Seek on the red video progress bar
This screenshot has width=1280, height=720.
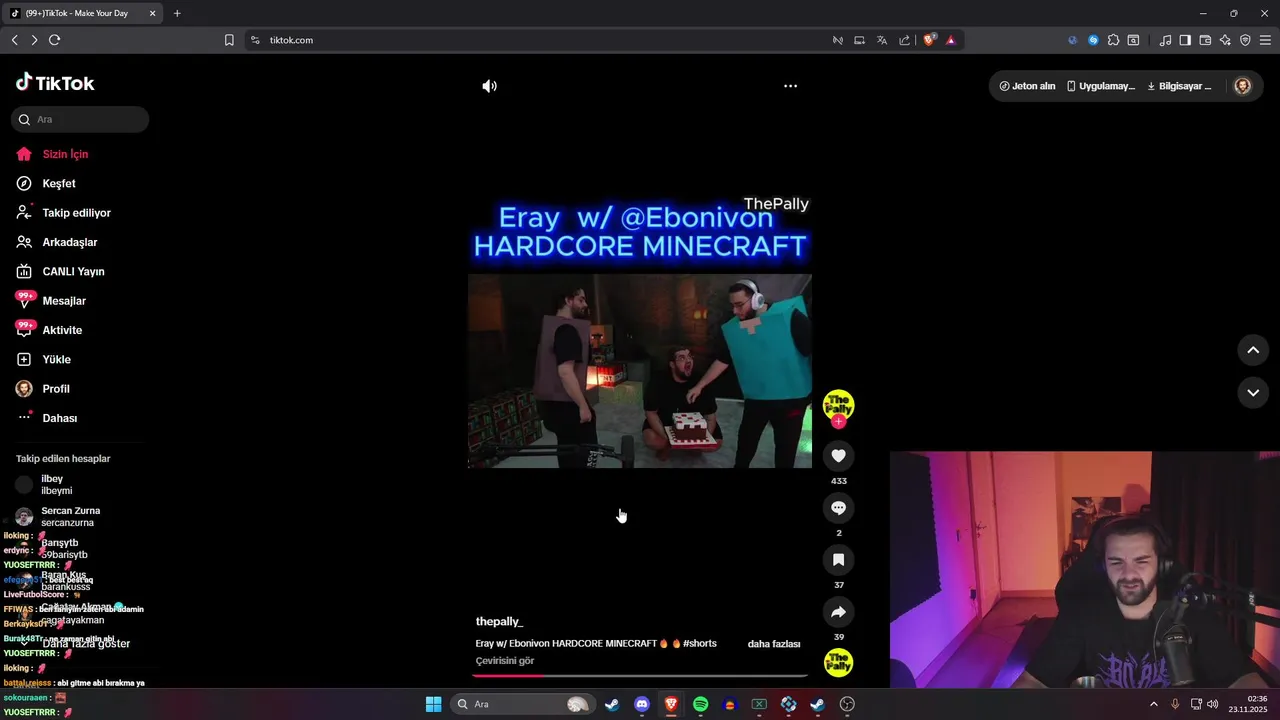point(640,675)
